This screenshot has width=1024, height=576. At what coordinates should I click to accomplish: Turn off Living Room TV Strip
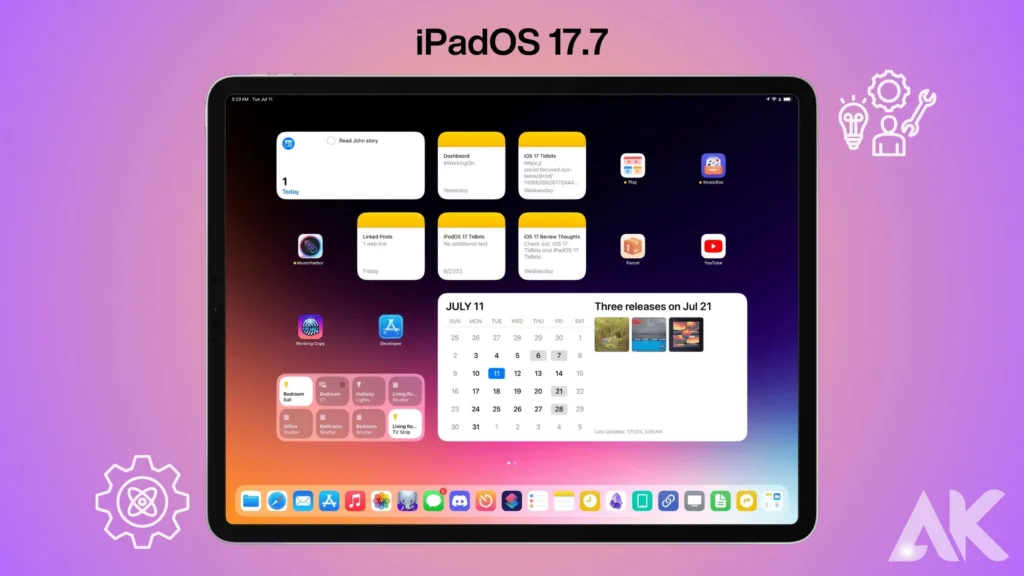pos(404,424)
